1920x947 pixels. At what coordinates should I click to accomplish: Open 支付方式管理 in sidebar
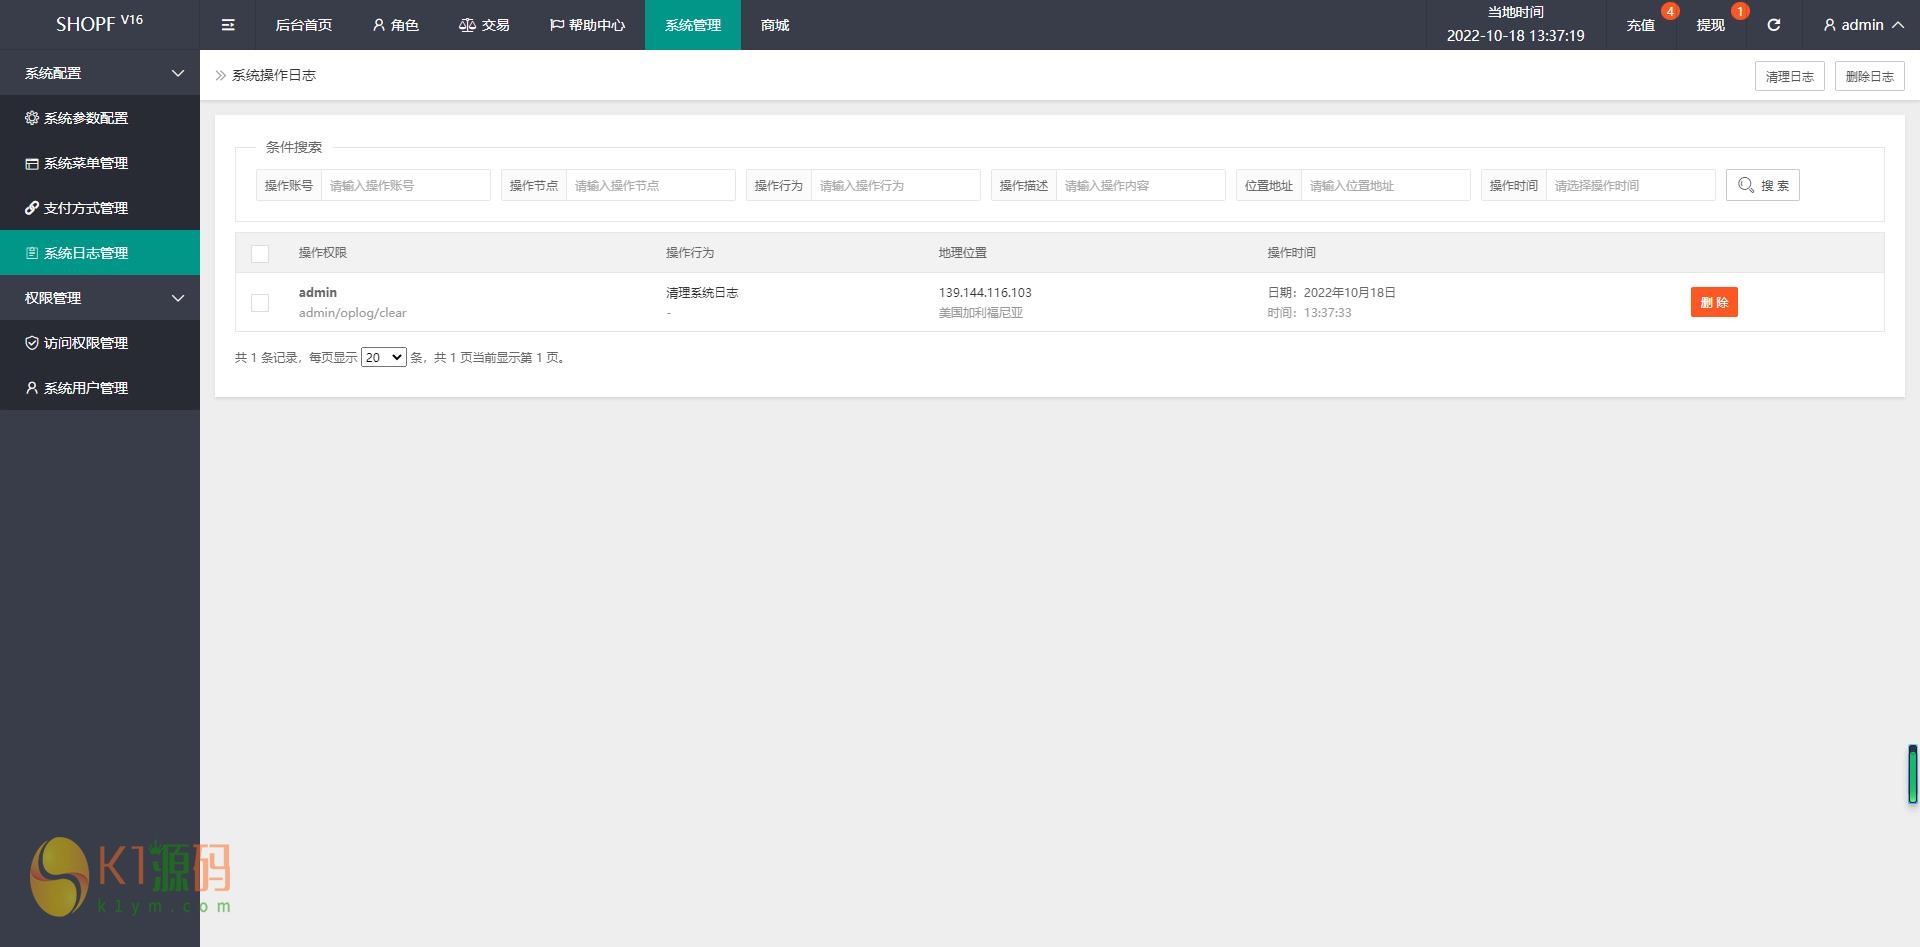(x=100, y=208)
